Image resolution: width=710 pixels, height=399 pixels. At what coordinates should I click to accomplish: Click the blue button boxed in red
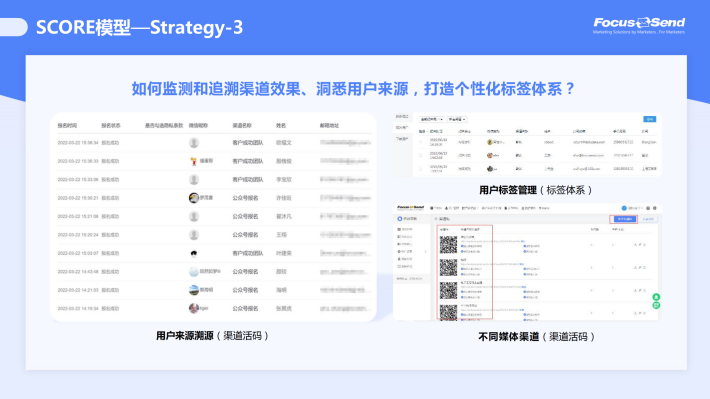point(624,219)
